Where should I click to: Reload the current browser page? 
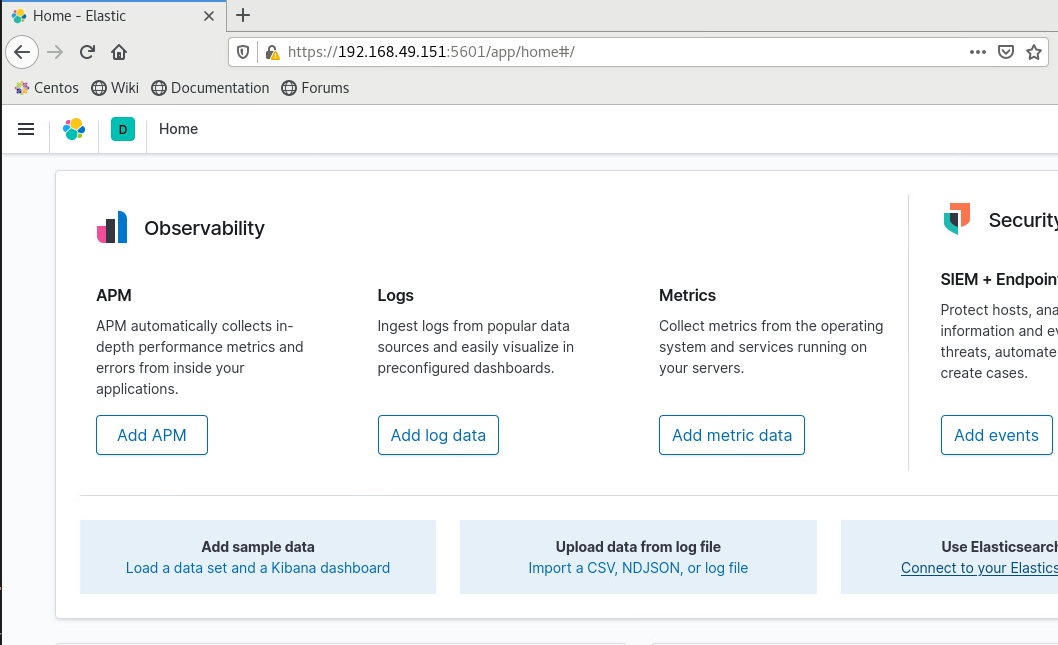(87, 52)
